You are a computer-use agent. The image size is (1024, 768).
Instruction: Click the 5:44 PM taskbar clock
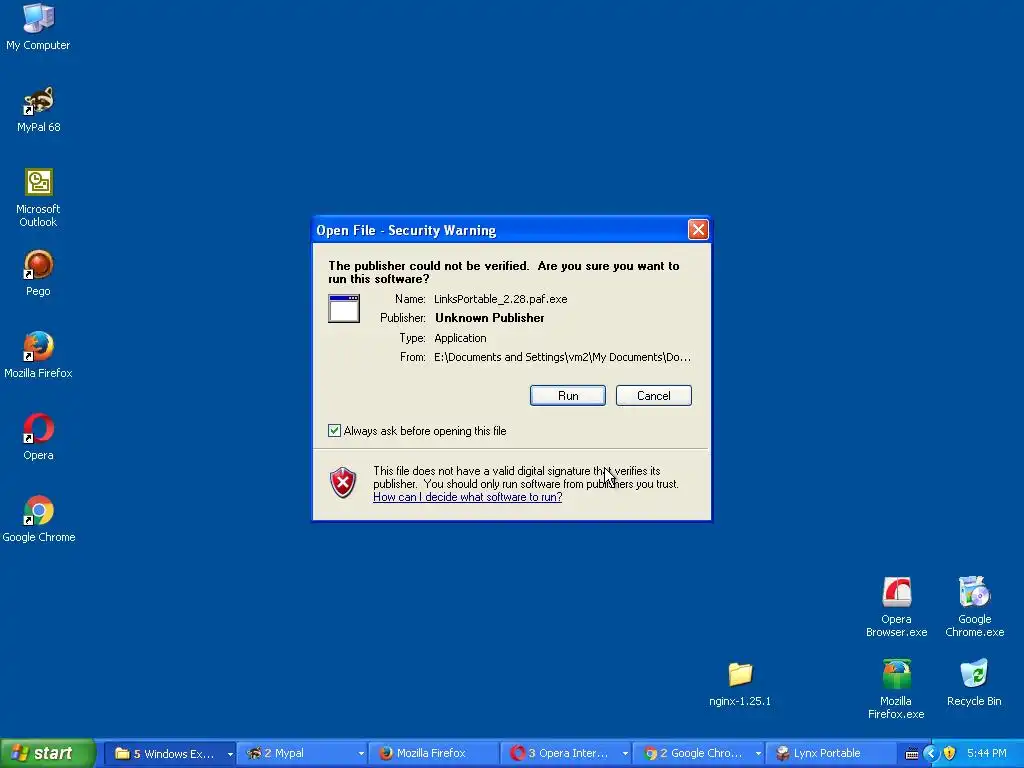click(x=986, y=753)
